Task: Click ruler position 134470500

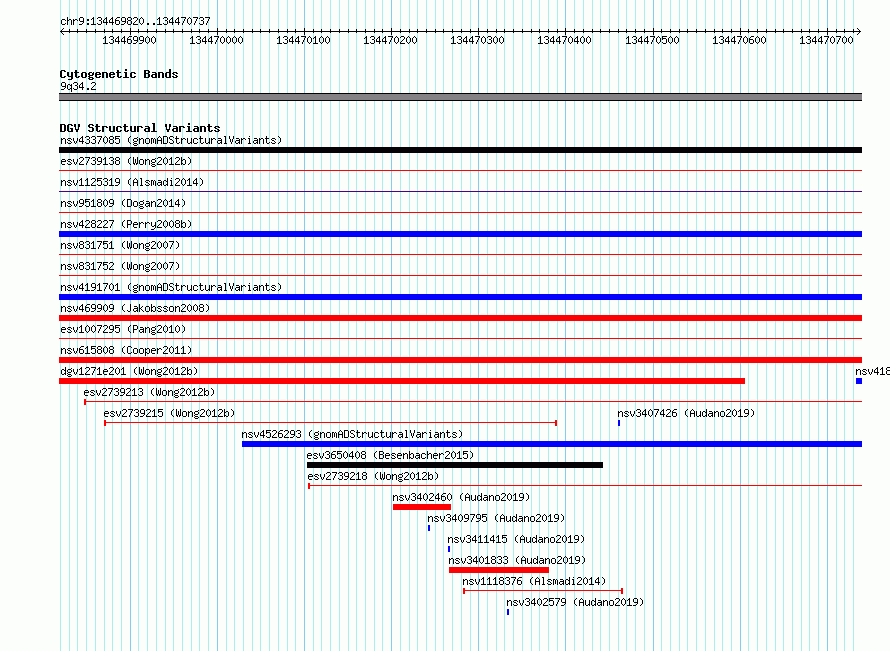Action: (x=652, y=40)
